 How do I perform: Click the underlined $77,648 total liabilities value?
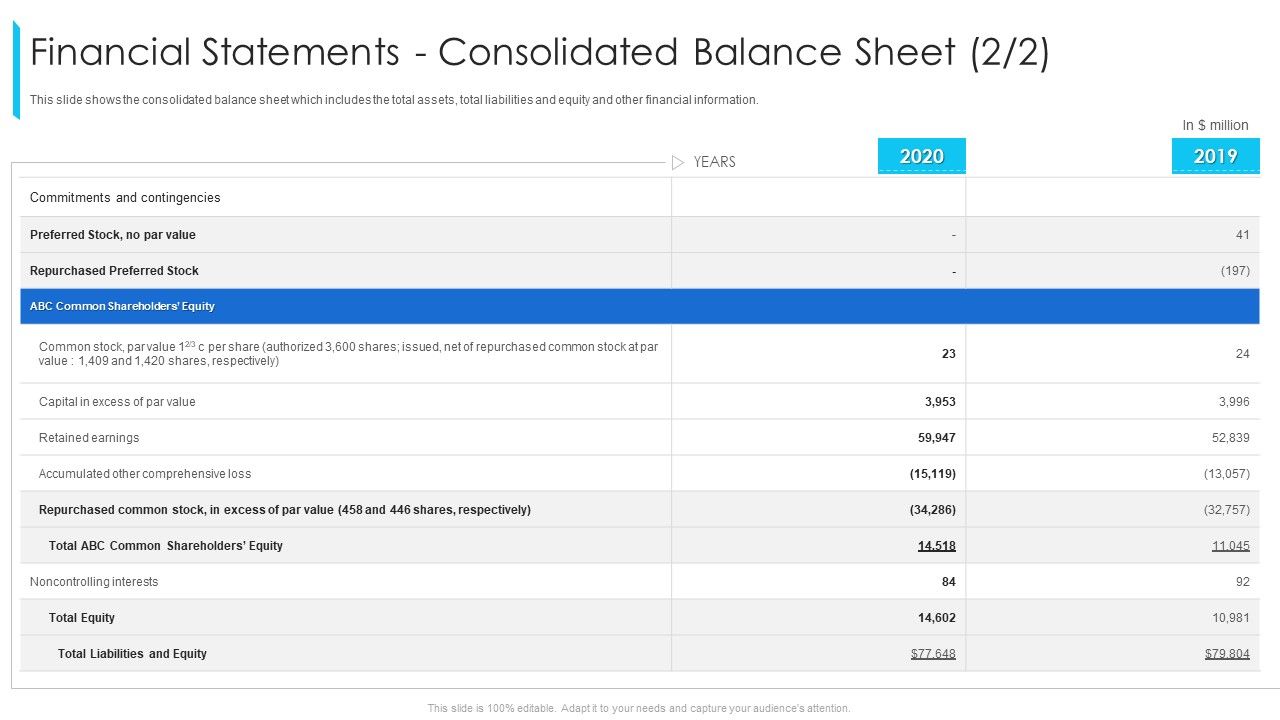coord(933,654)
